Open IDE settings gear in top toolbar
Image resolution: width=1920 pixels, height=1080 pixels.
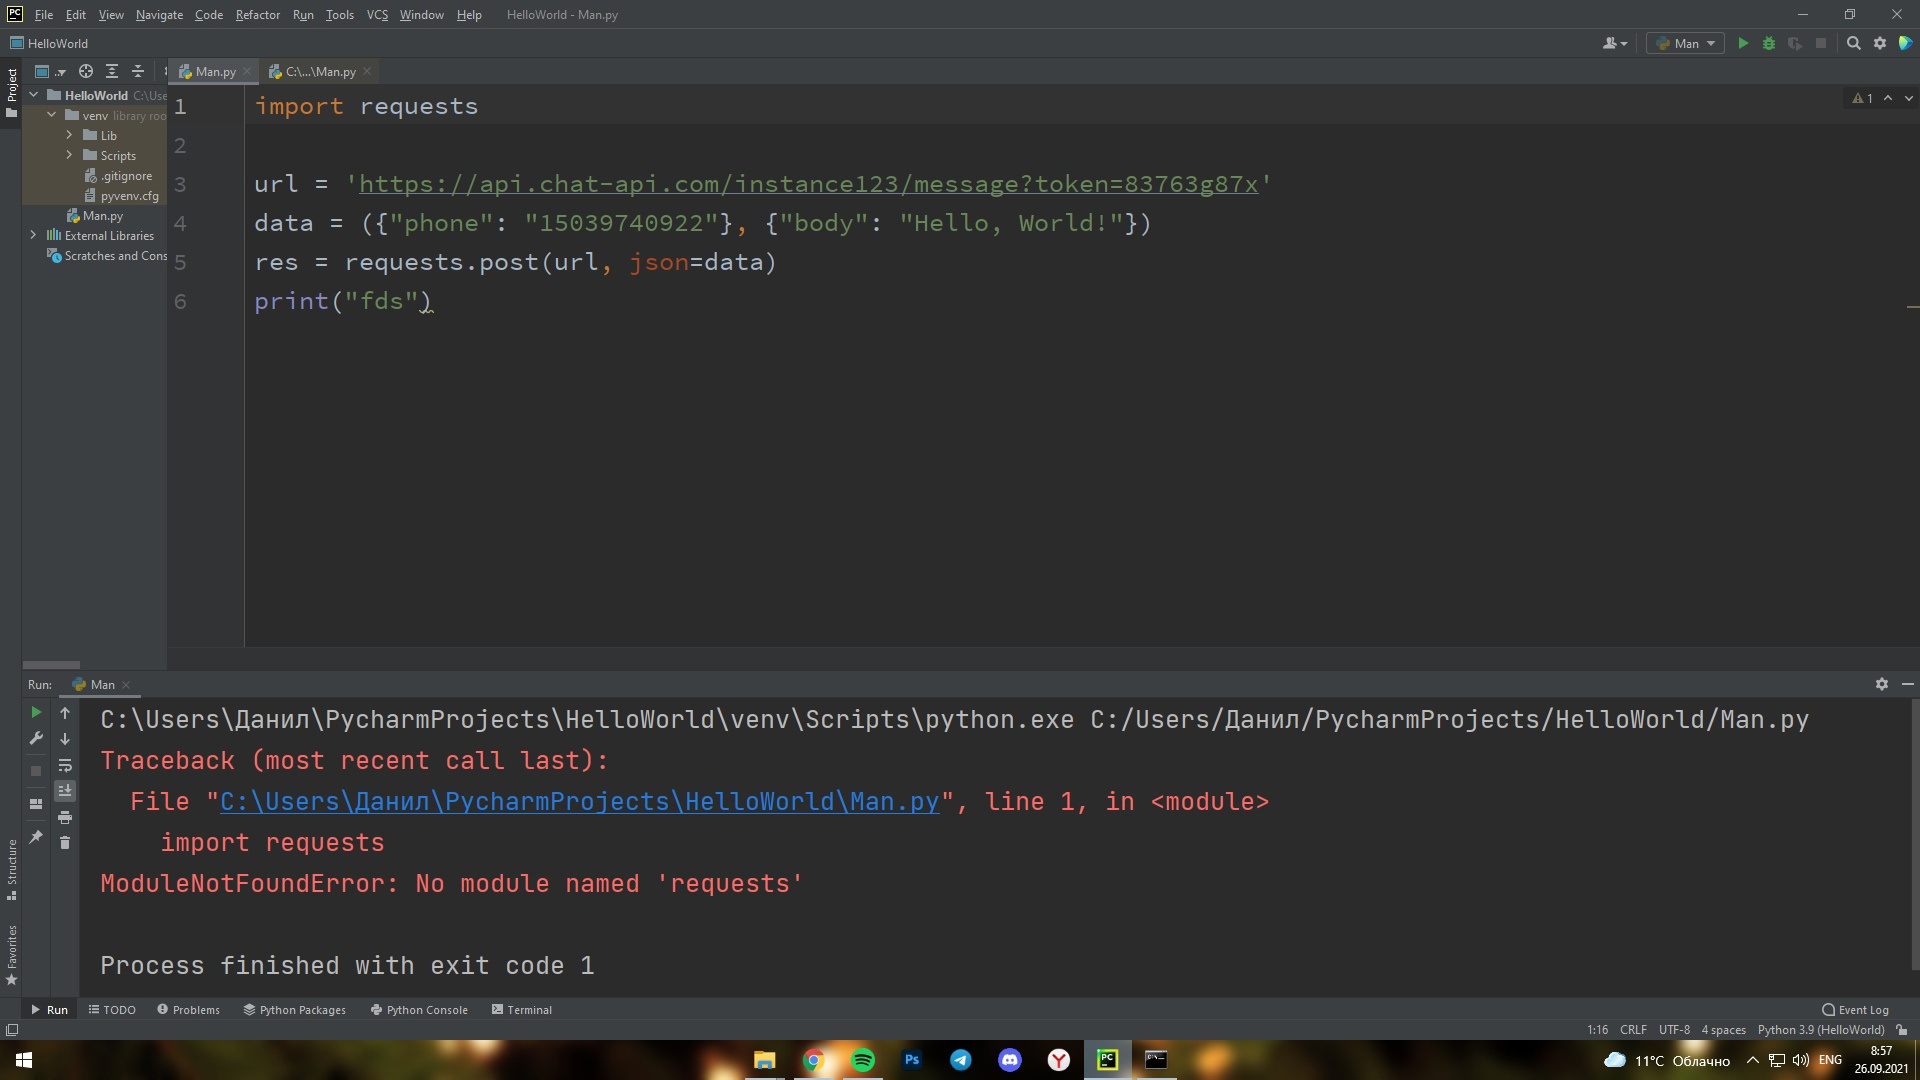(x=1880, y=43)
